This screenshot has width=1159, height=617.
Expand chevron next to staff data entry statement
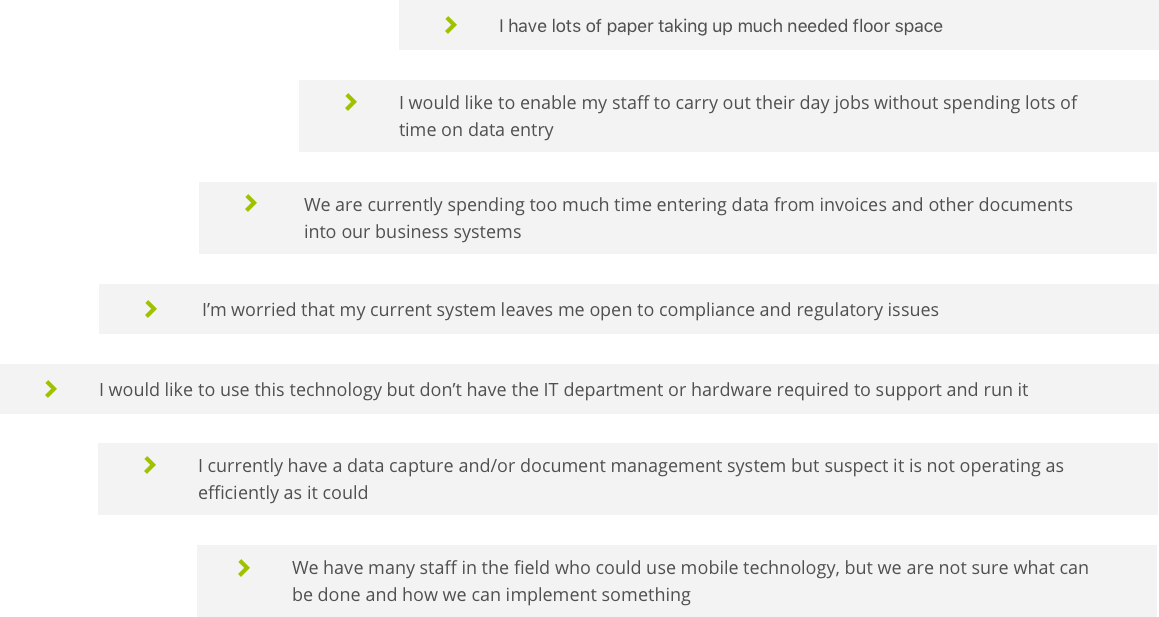click(x=351, y=102)
